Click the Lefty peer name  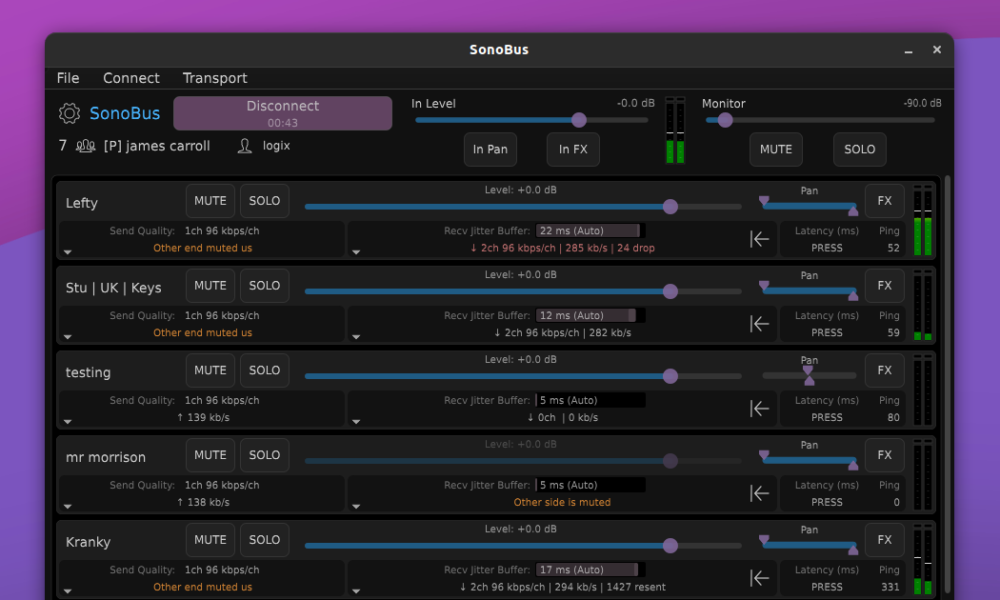(82, 203)
